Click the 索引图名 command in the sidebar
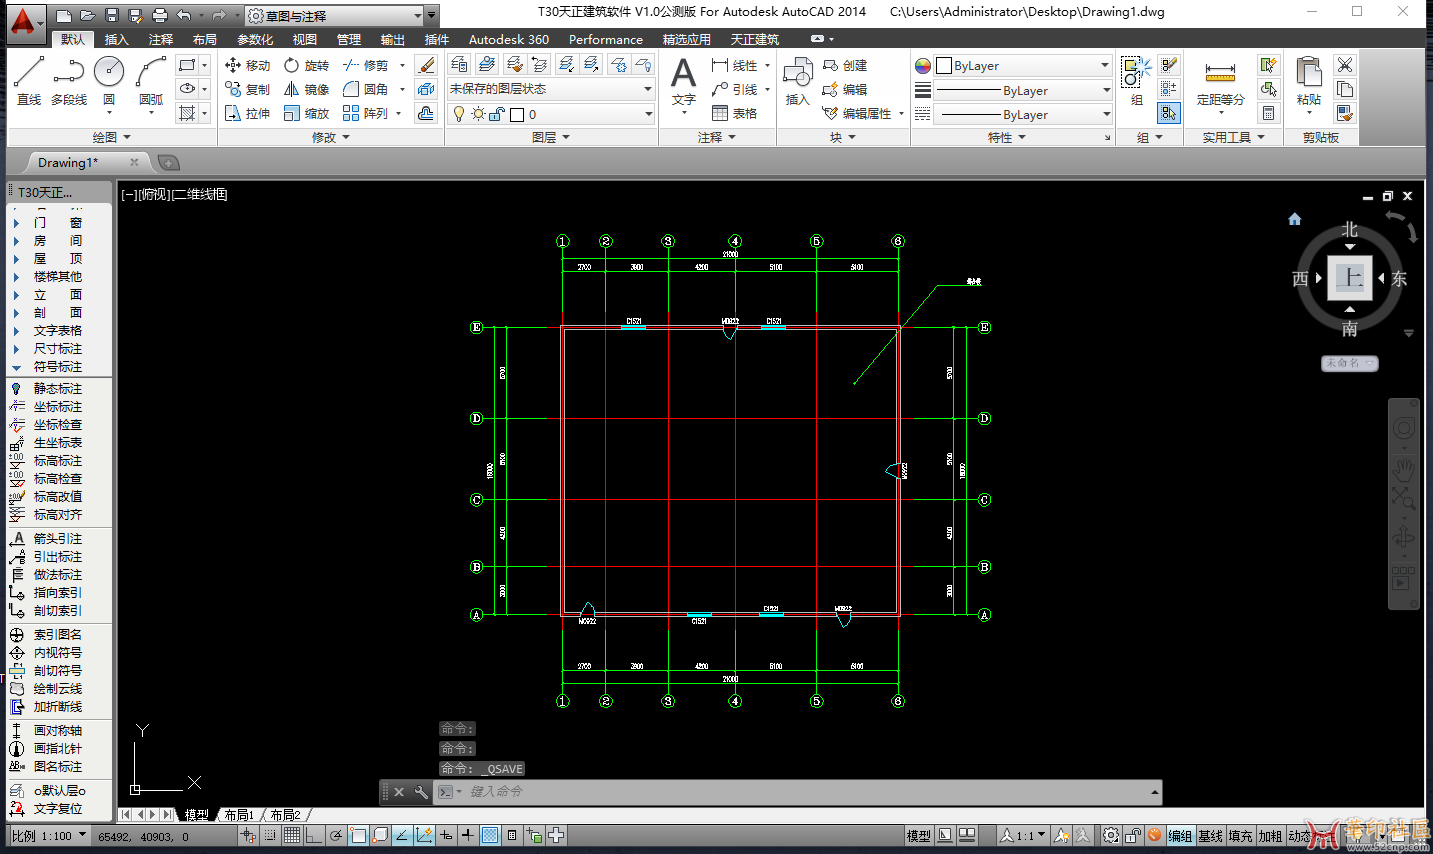The image size is (1433, 854). [47, 635]
